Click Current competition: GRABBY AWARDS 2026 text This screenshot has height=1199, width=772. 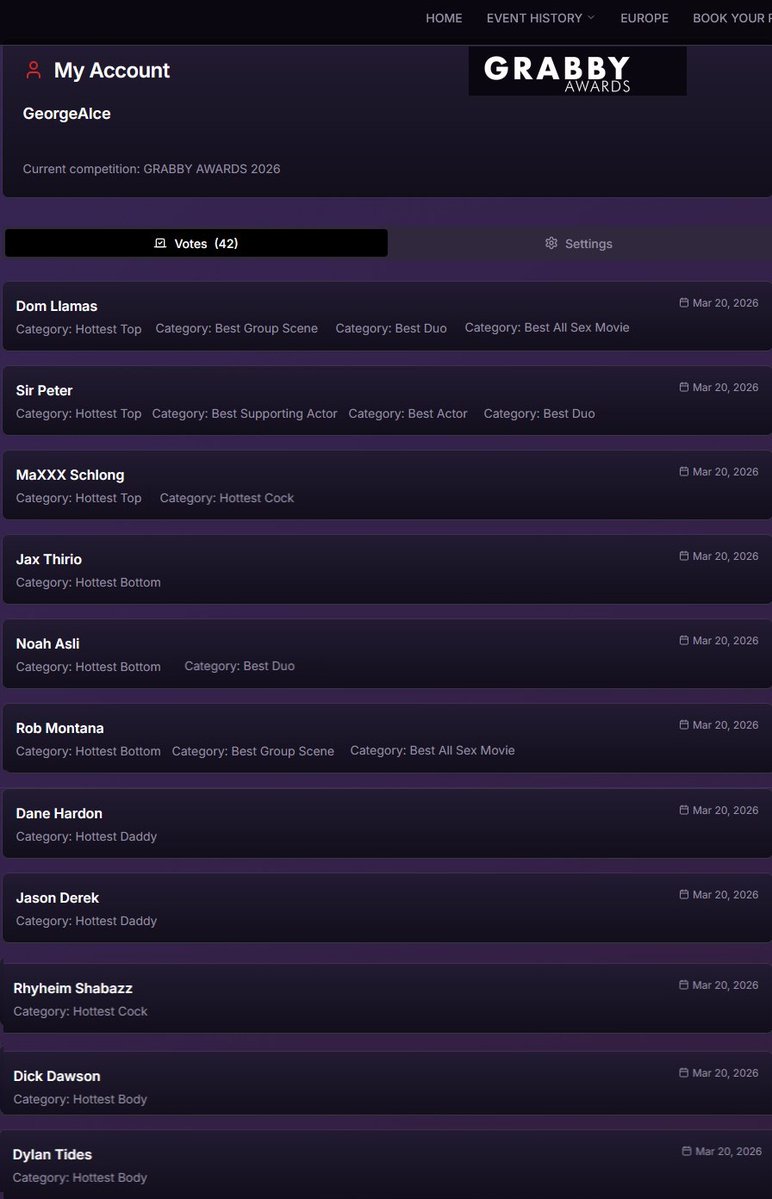(x=151, y=169)
